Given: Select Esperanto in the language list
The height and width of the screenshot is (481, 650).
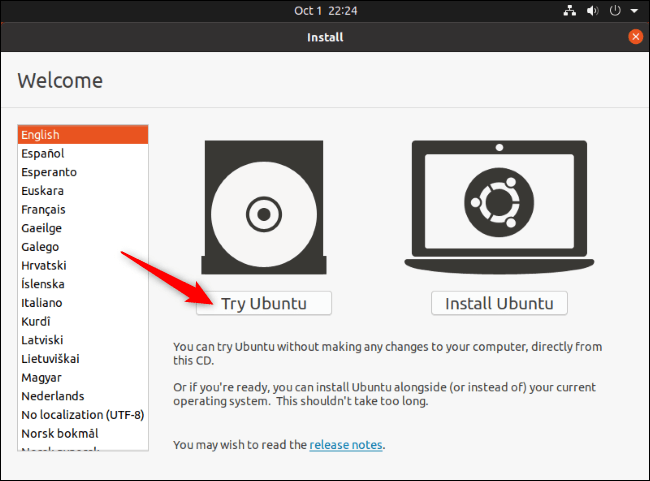Looking at the screenshot, I should [83, 172].
